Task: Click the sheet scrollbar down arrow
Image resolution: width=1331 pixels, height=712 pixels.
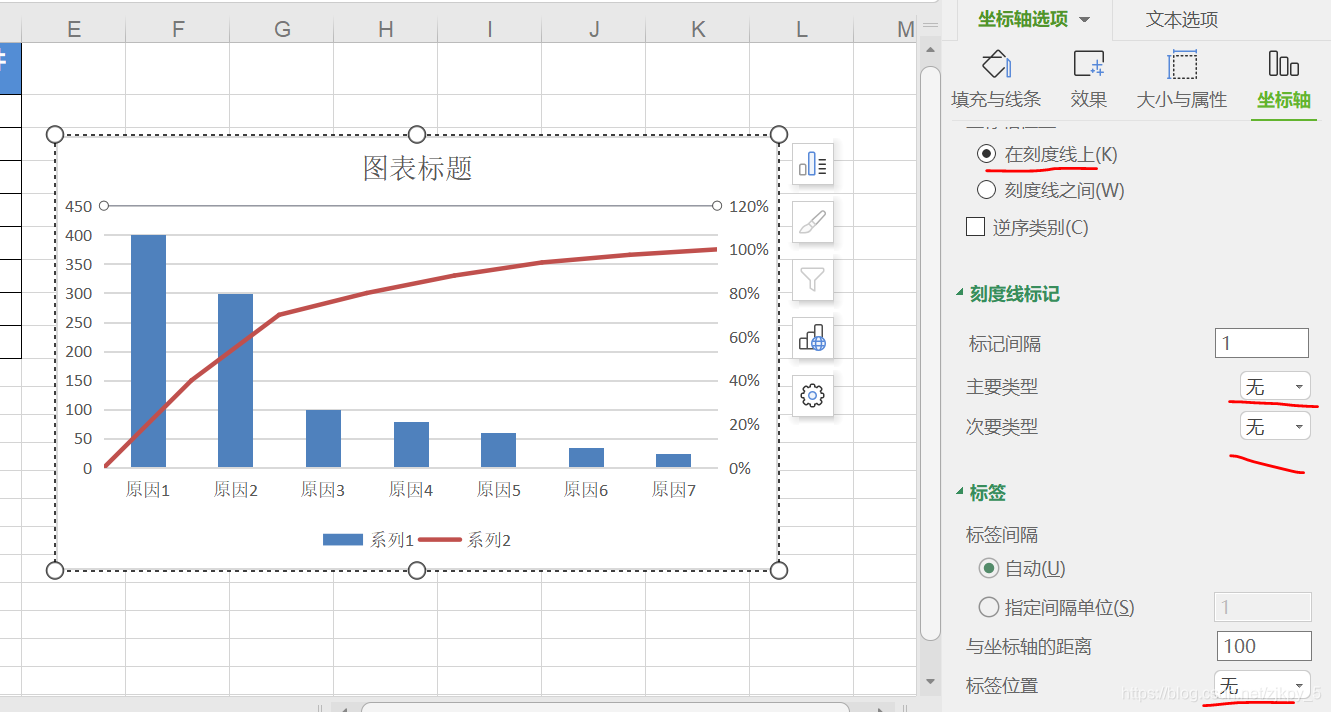Action: pyautogui.click(x=930, y=682)
